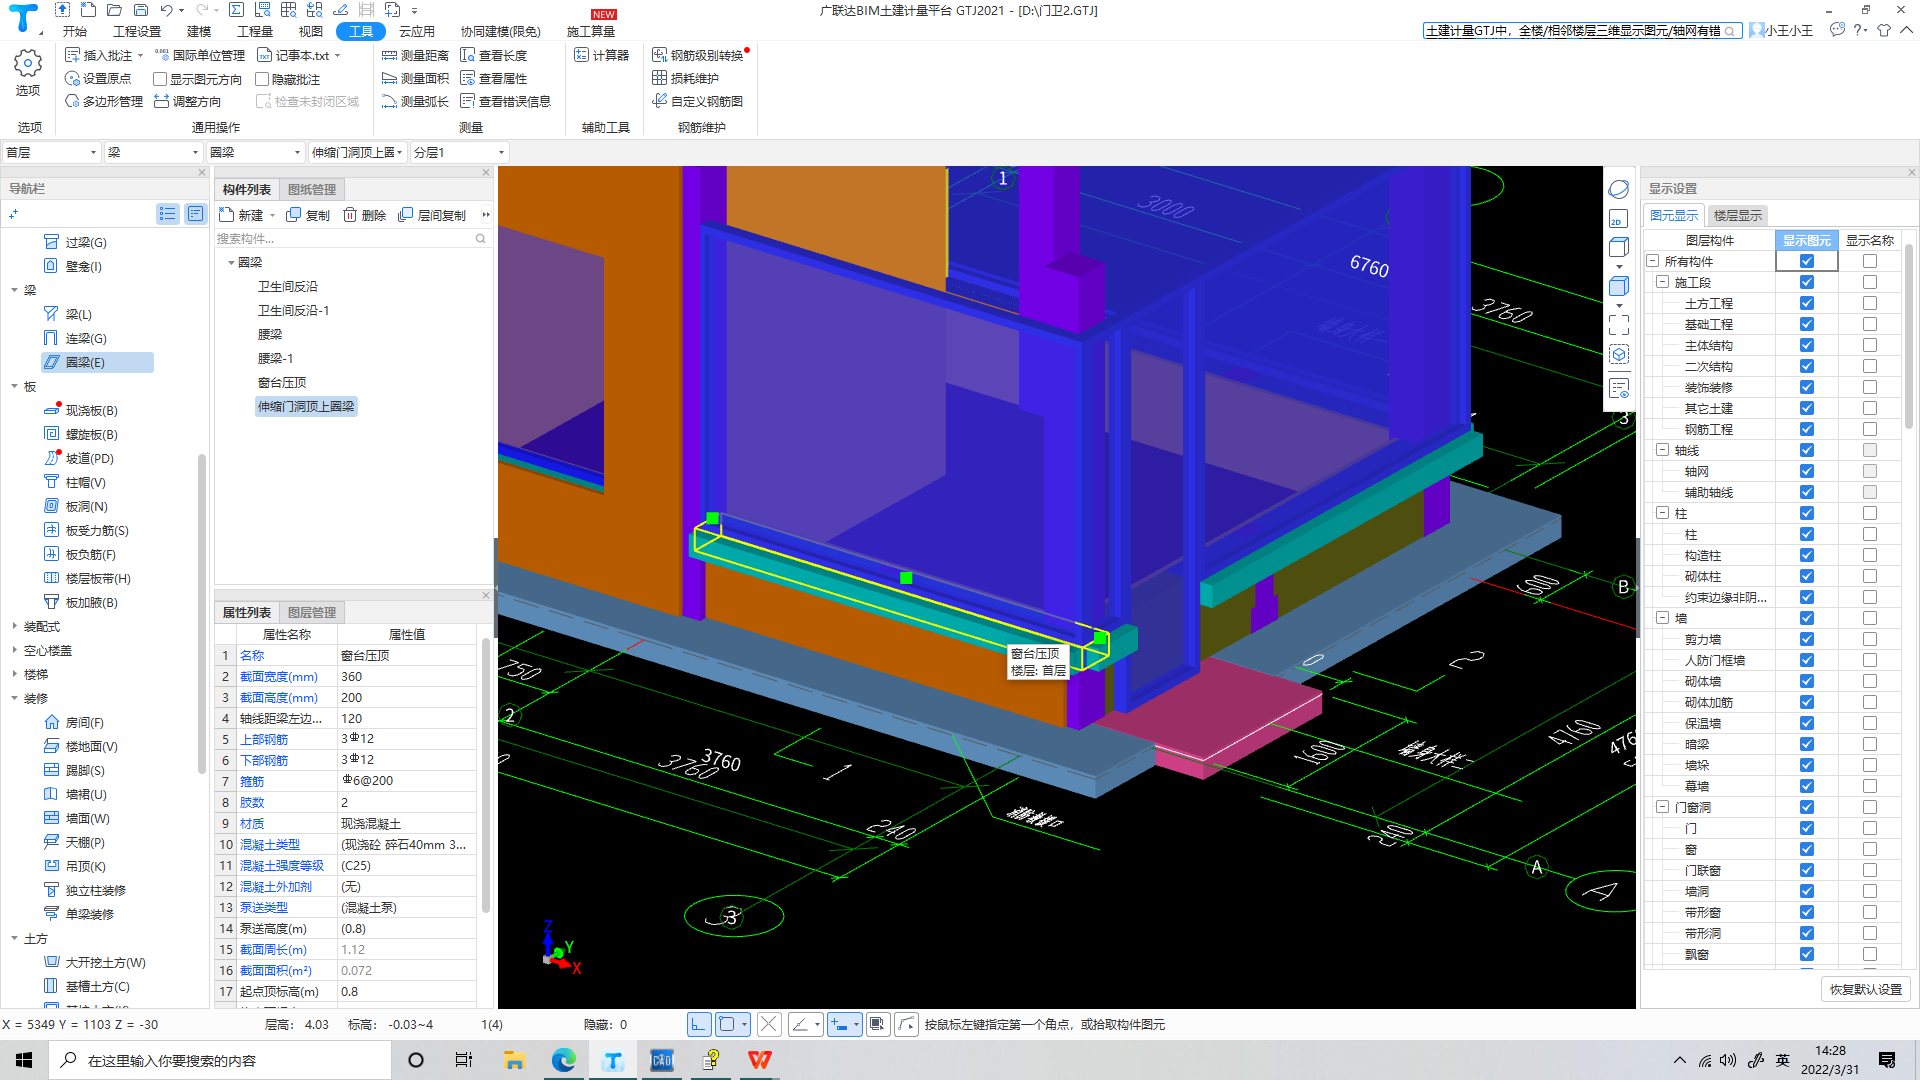The width and height of the screenshot is (1920, 1080).
Task: Enable 隐藏批注 checkbox
Action: pyautogui.click(x=262, y=79)
